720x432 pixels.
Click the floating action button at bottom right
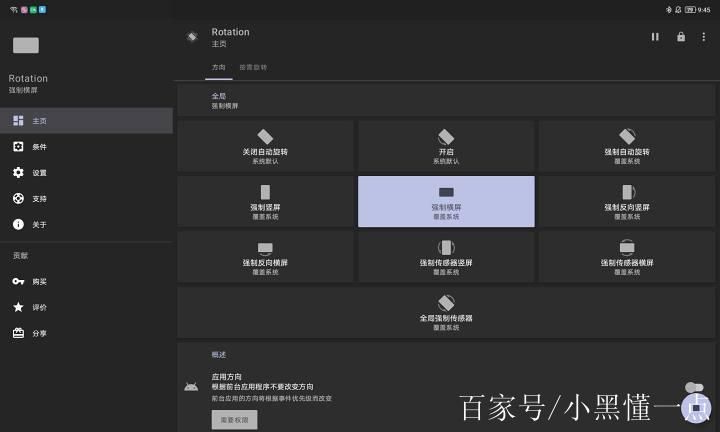tap(696, 408)
